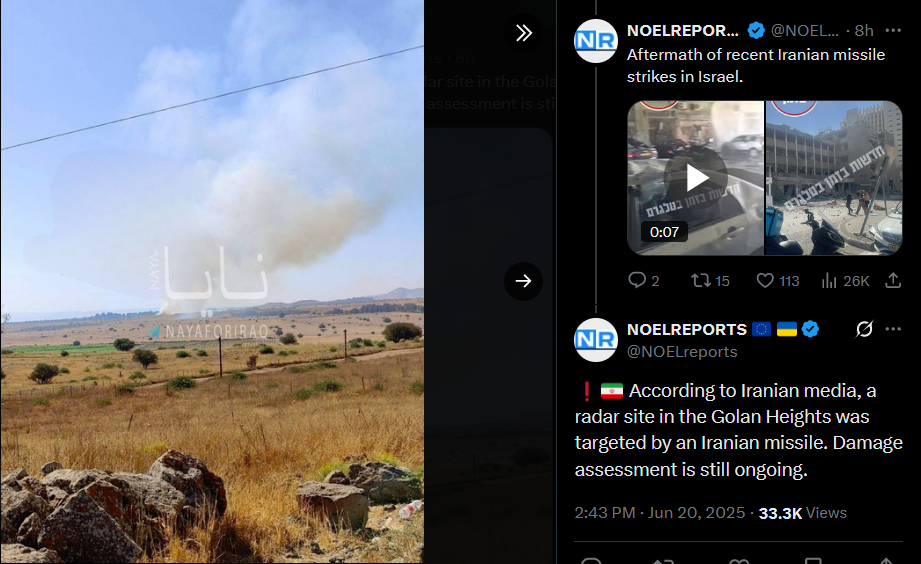Repost the tweet with 15 reposts
This screenshot has height=564, width=921.
coord(710,281)
